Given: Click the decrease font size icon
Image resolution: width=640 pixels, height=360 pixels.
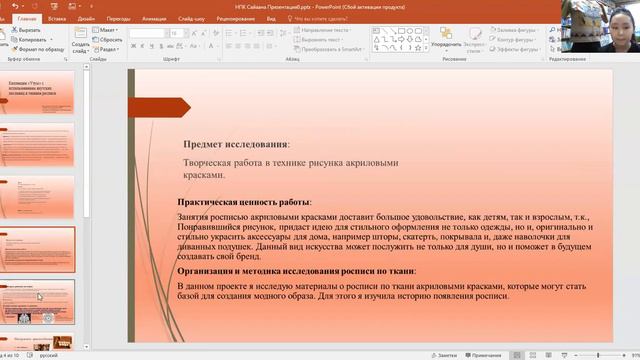Looking at the screenshot, I should pyautogui.click(x=203, y=33).
